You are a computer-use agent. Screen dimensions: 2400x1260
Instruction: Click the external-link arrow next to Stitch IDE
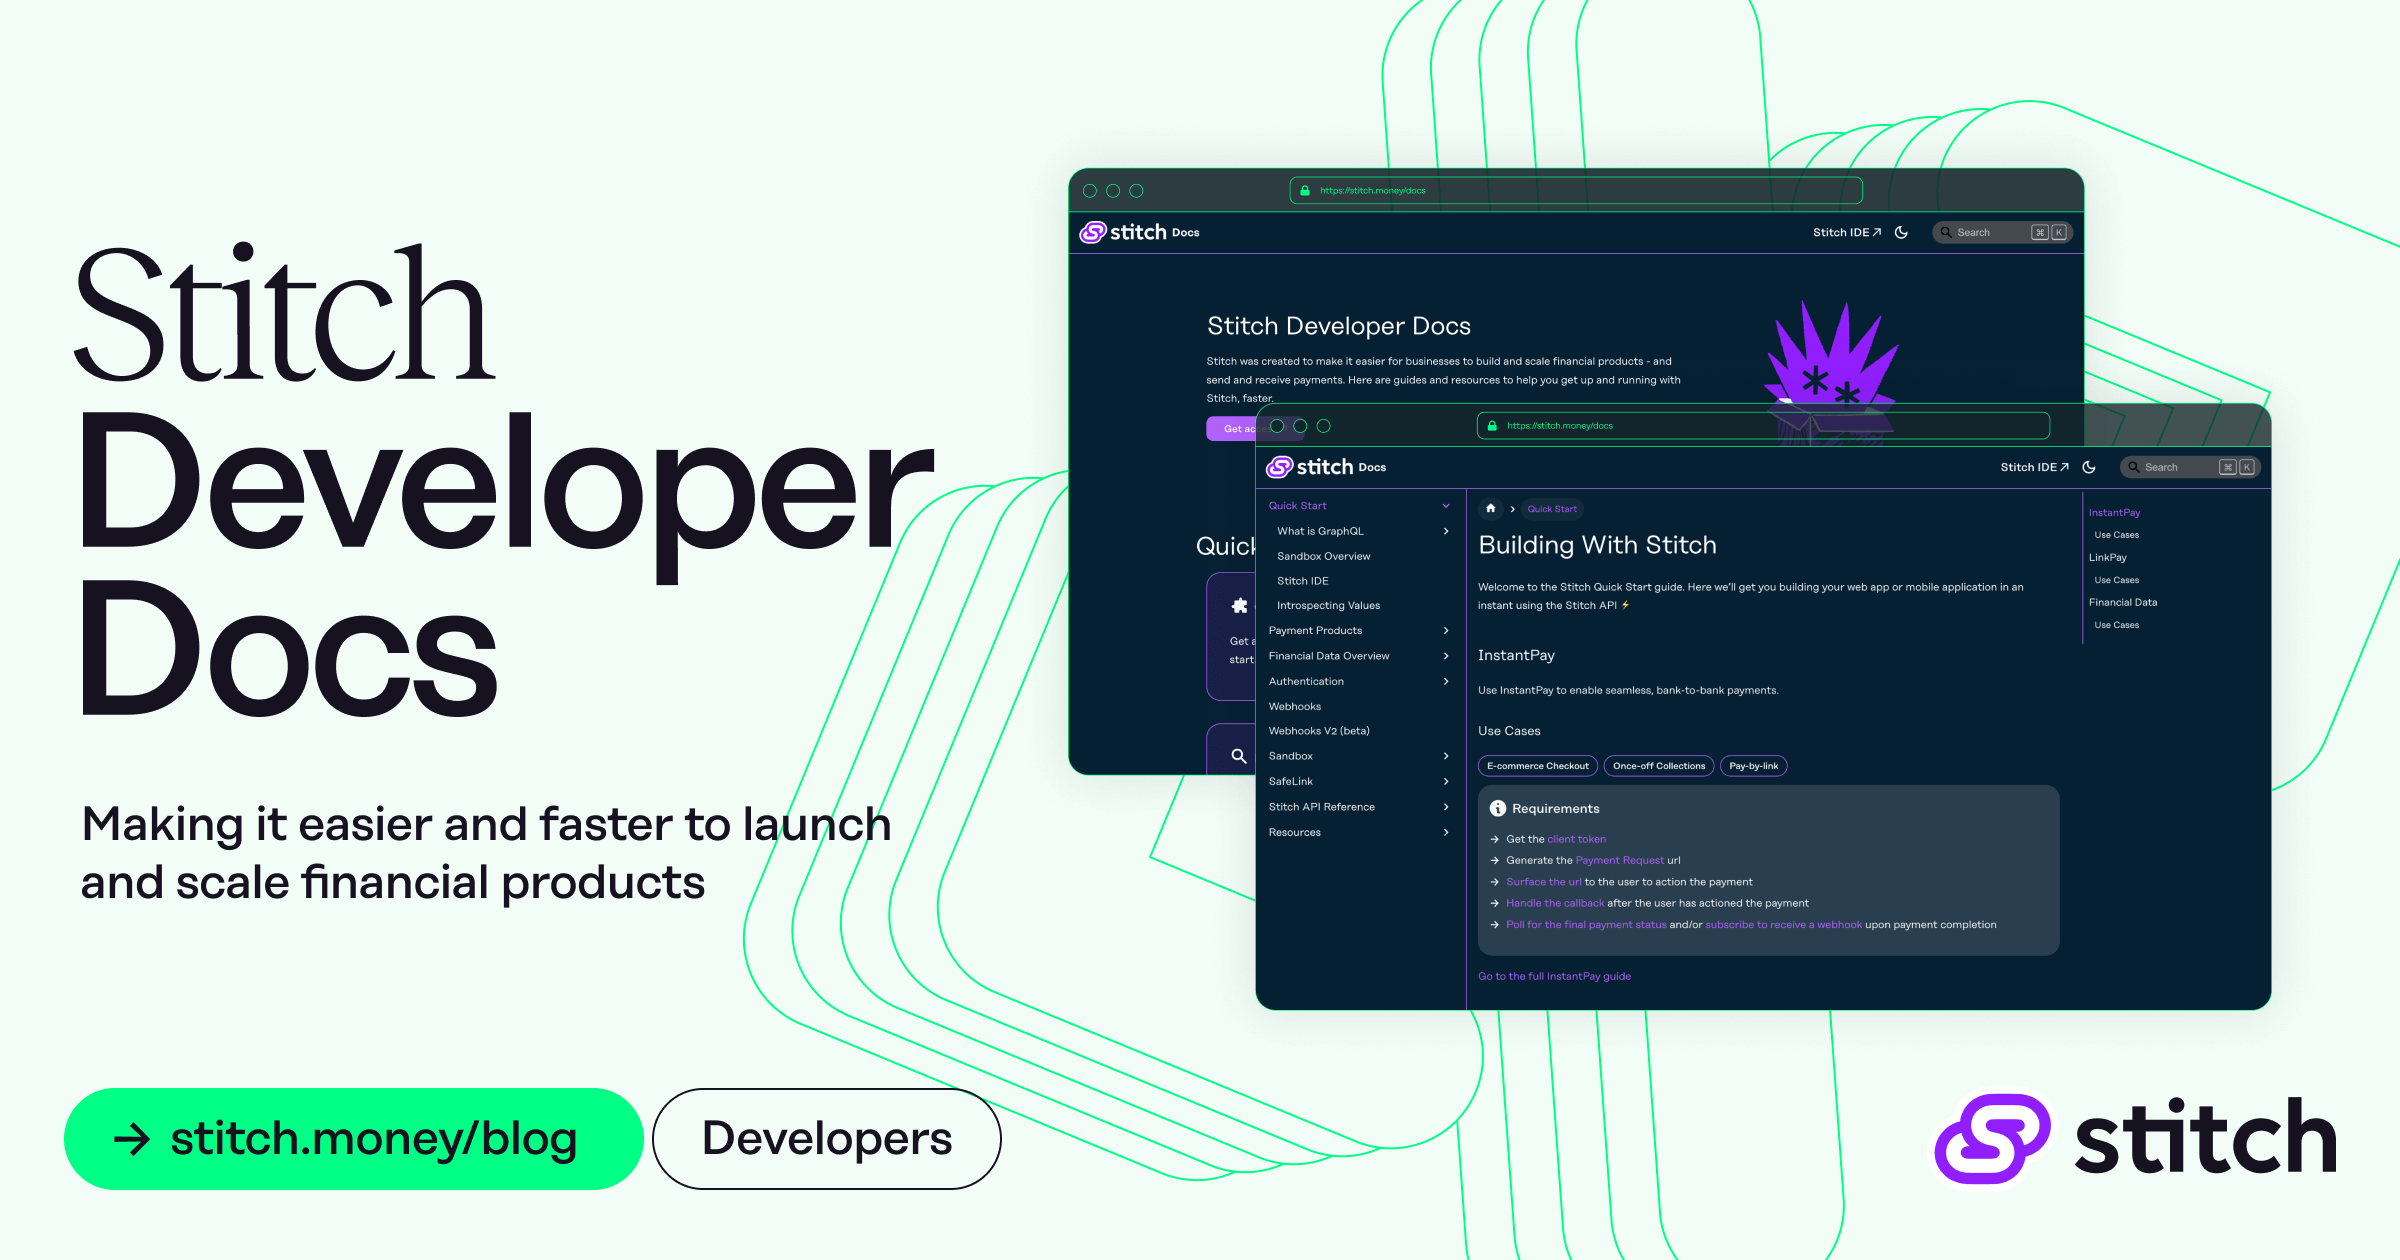pos(2065,466)
